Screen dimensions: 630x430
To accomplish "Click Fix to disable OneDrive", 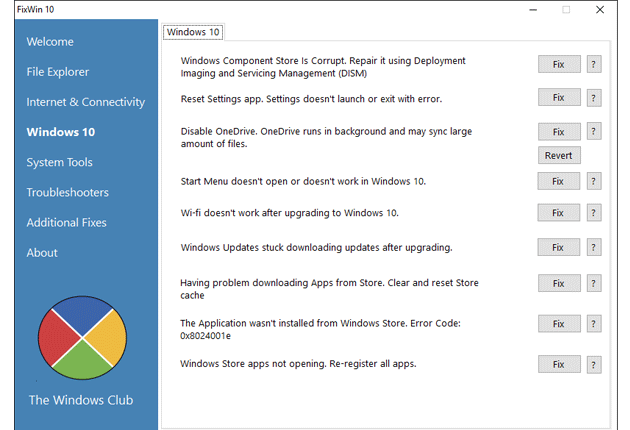I will (559, 131).
